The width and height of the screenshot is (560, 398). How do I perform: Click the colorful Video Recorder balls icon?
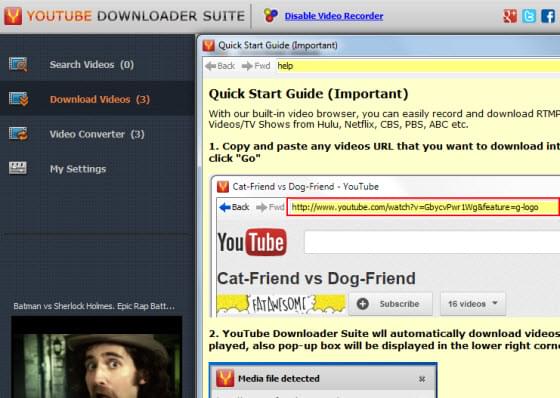[x=270, y=15]
